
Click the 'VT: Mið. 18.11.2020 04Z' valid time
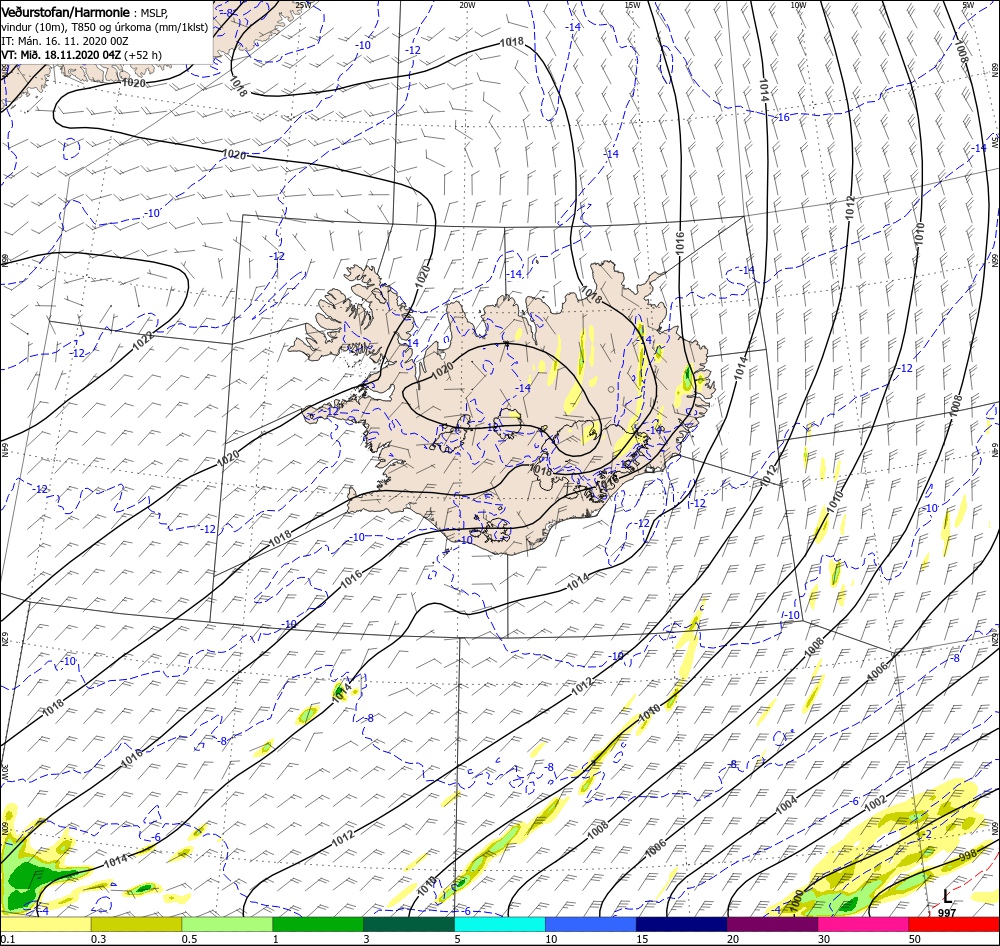pyautogui.click(x=61, y=55)
